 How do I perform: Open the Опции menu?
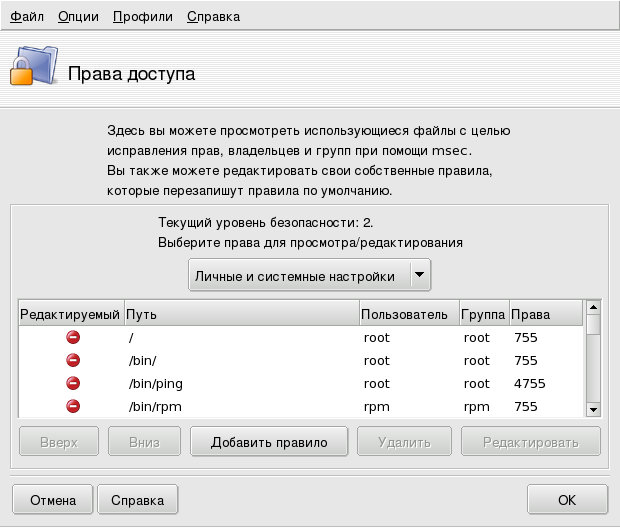[78, 17]
